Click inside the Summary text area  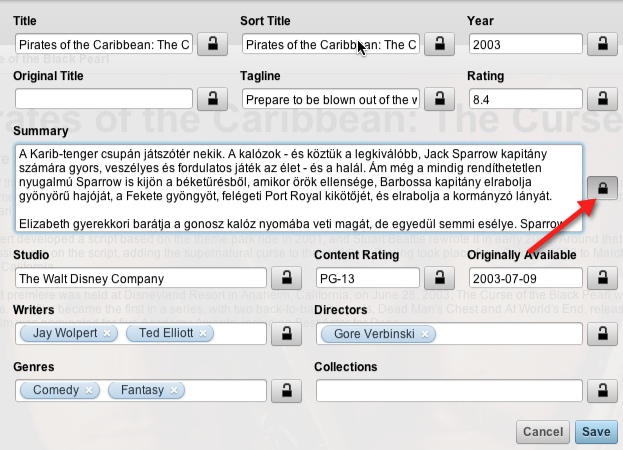pyautogui.click(x=299, y=188)
